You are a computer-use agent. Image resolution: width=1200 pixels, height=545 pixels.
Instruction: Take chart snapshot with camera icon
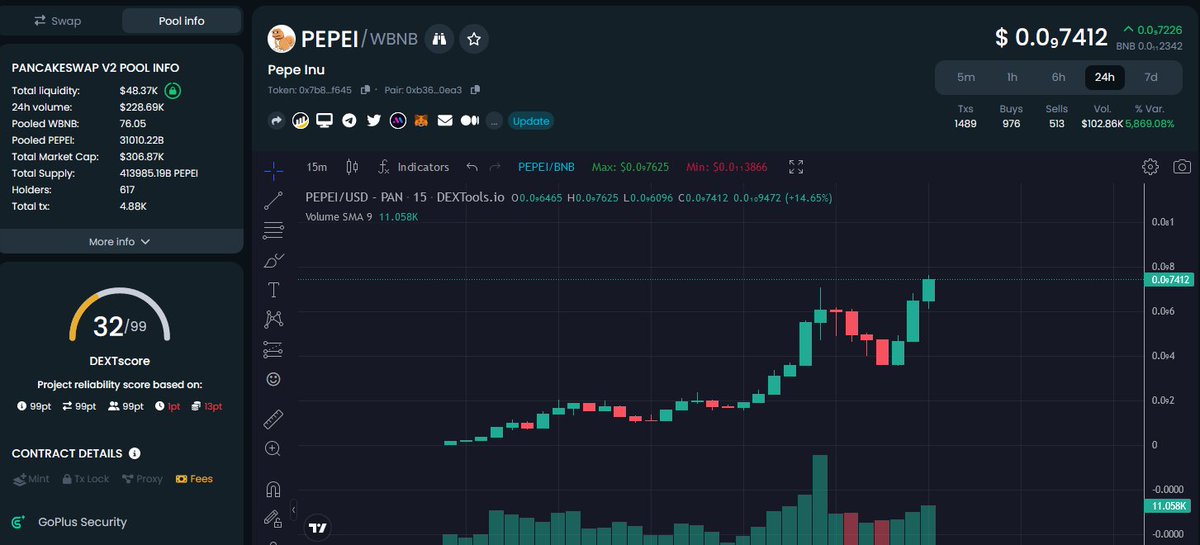[x=1182, y=167]
